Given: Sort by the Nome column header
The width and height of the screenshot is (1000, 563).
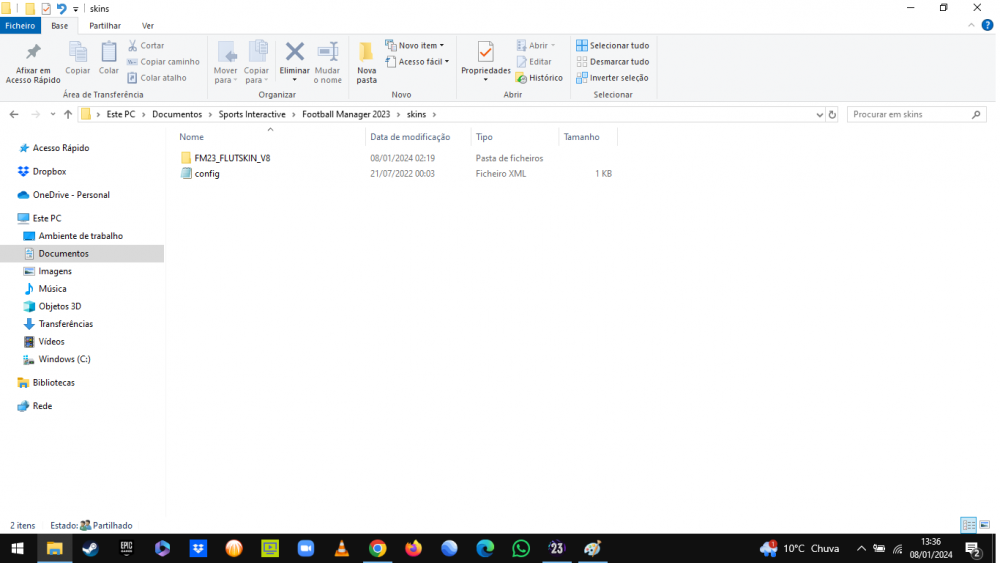Looking at the screenshot, I should coord(191,137).
